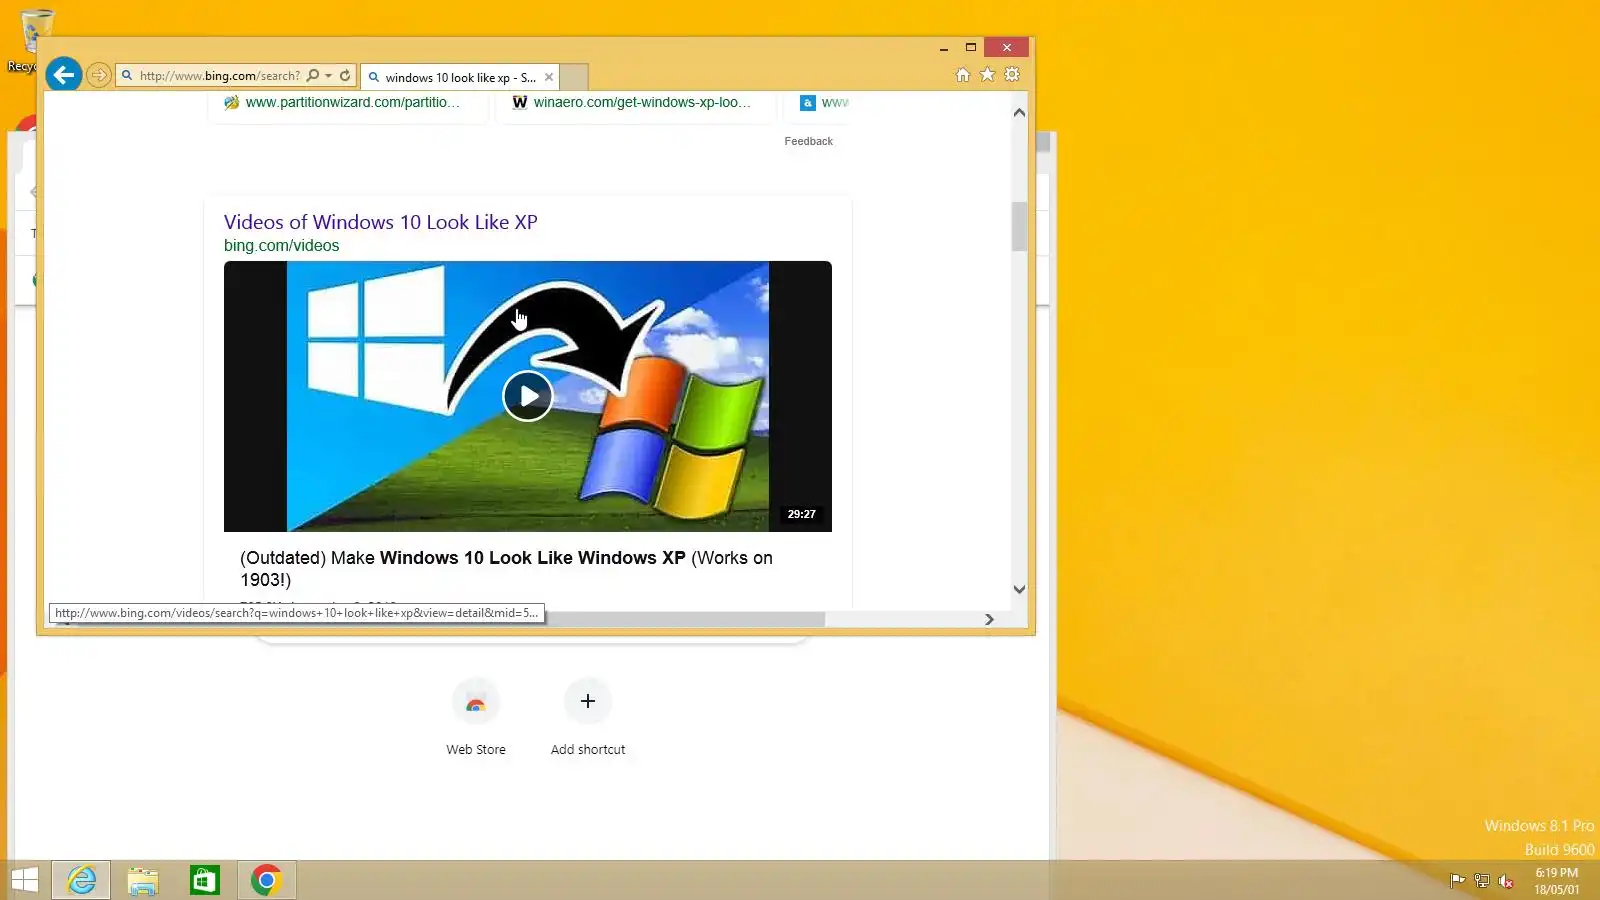Screen dimensions: 1600x900
Task: Click the magnifier search icon in the address bar
Action: click(313, 75)
